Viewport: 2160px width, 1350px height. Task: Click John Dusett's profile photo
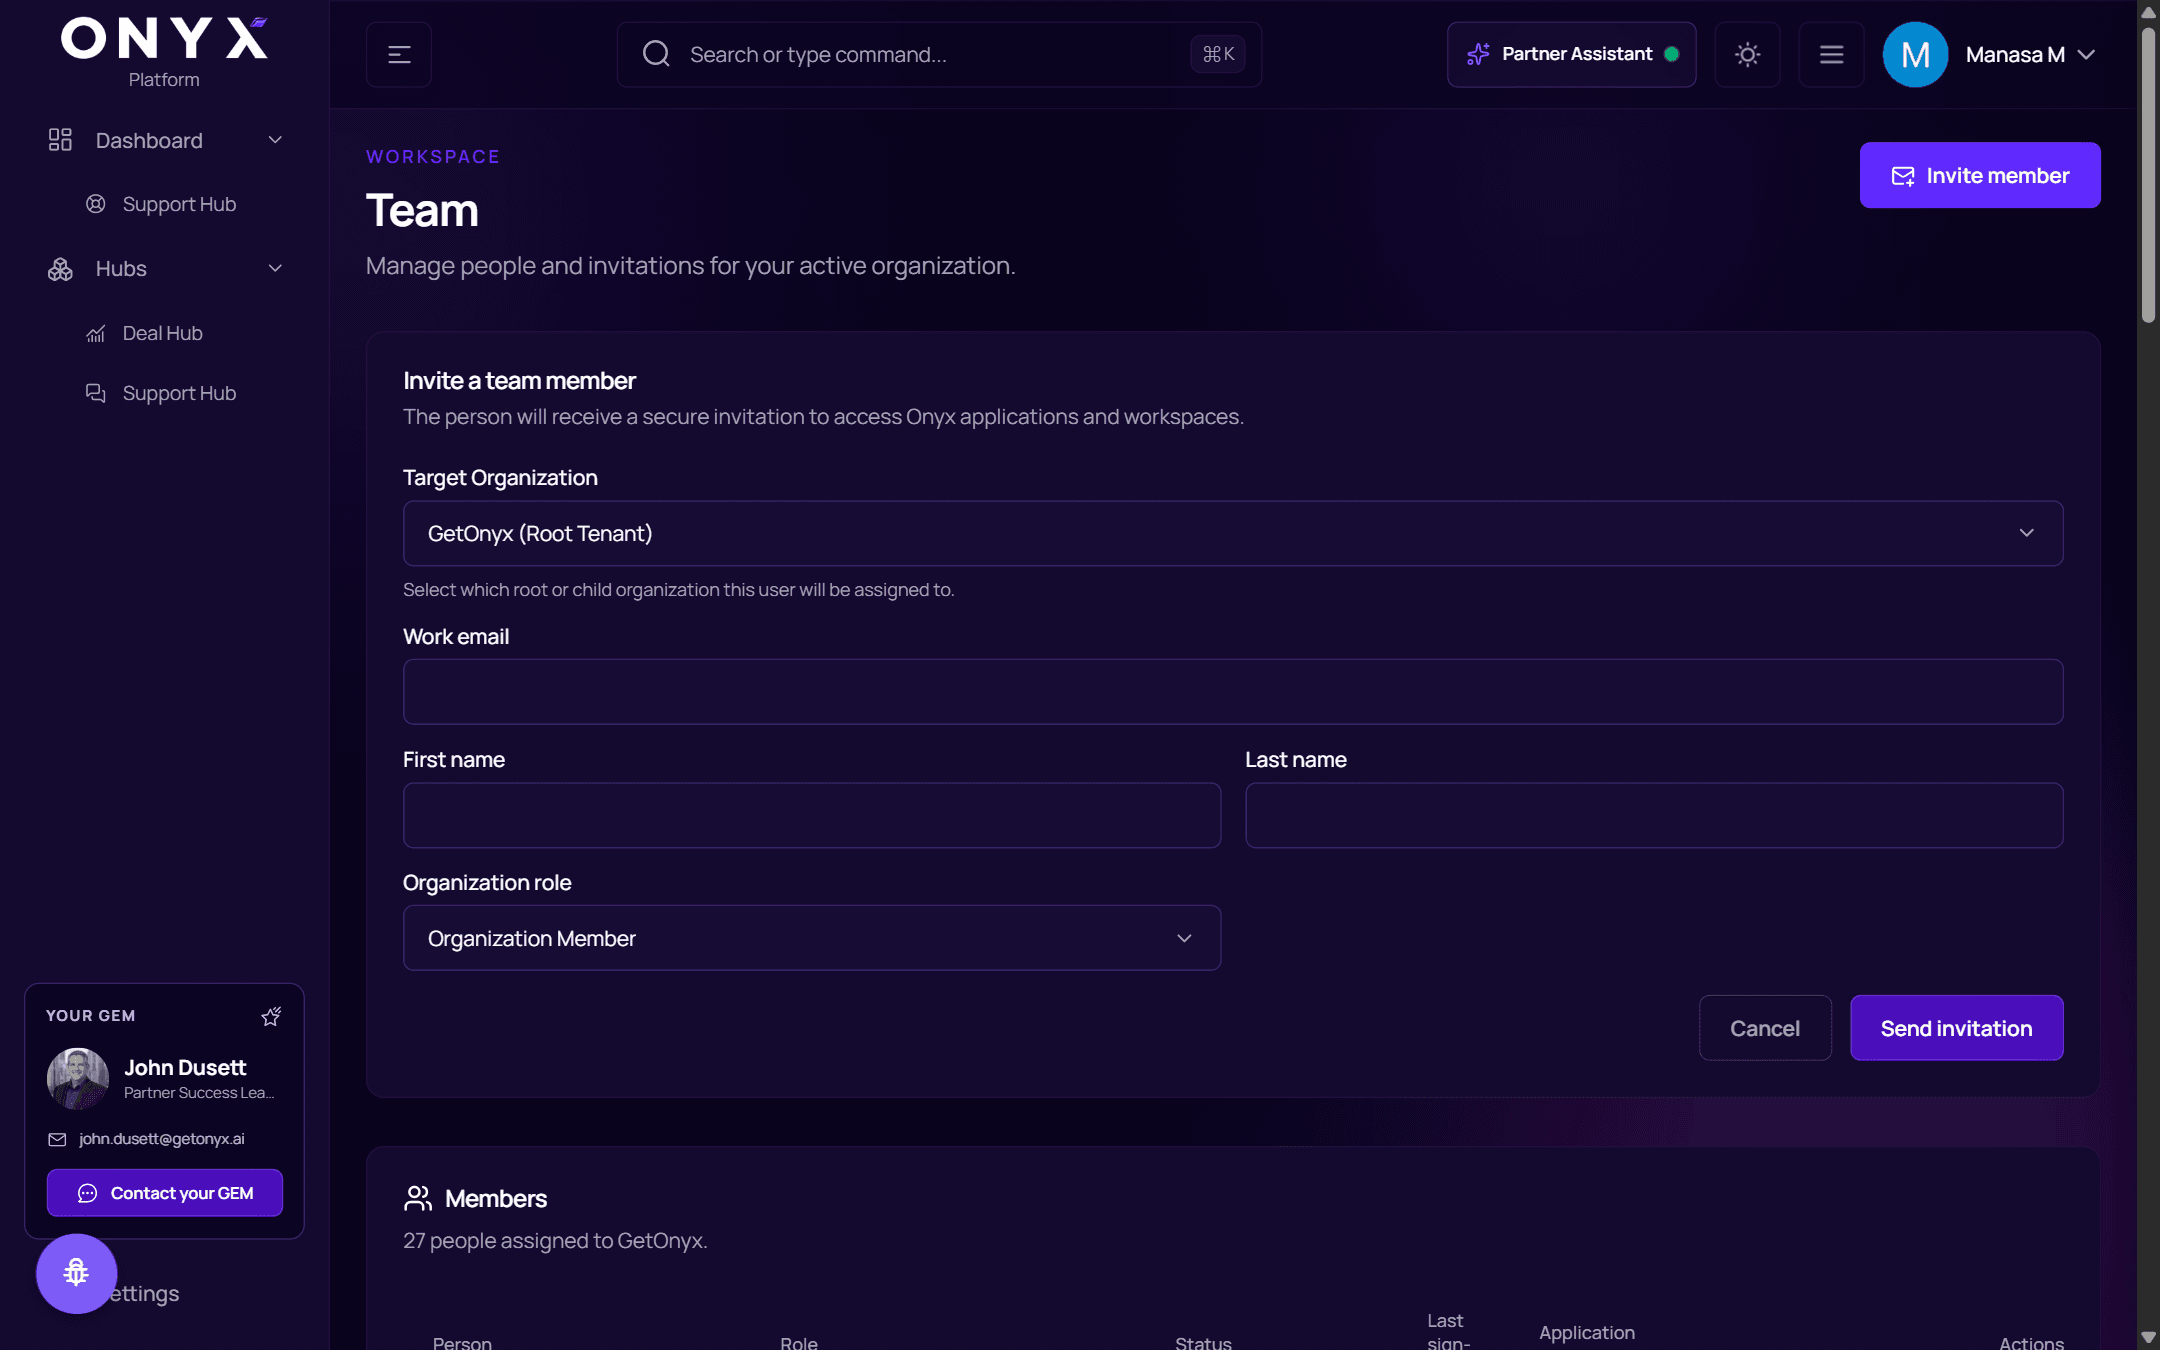pos(78,1079)
